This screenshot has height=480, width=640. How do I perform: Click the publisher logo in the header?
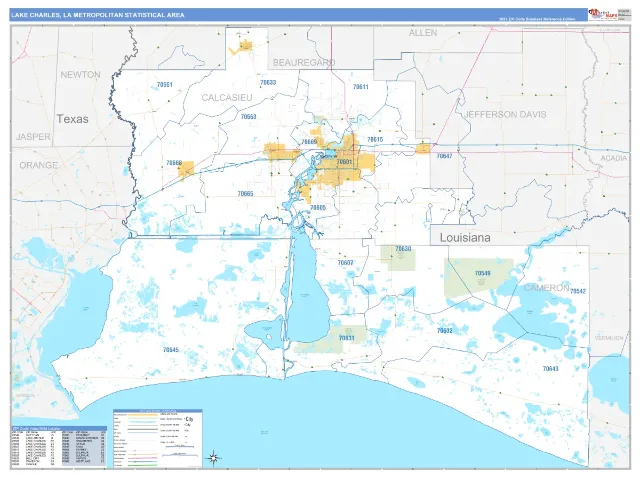click(x=602, y=14)
